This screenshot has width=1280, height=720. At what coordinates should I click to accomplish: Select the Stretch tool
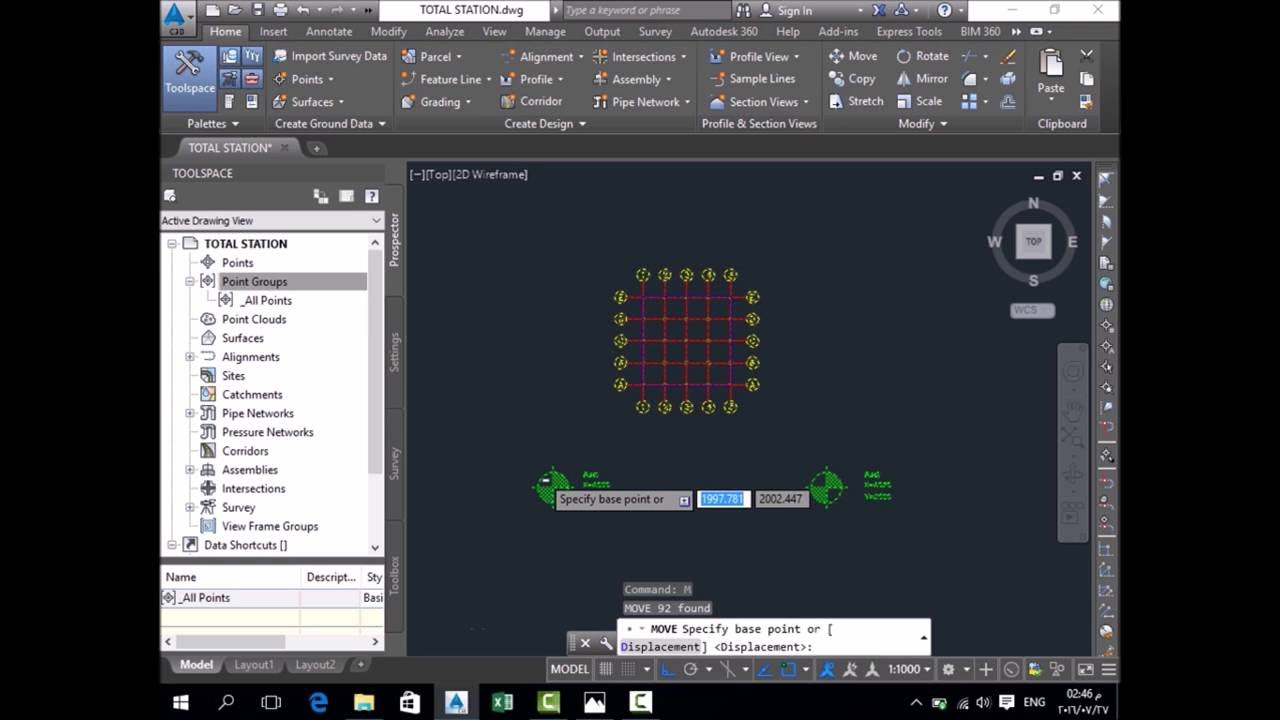856,101
